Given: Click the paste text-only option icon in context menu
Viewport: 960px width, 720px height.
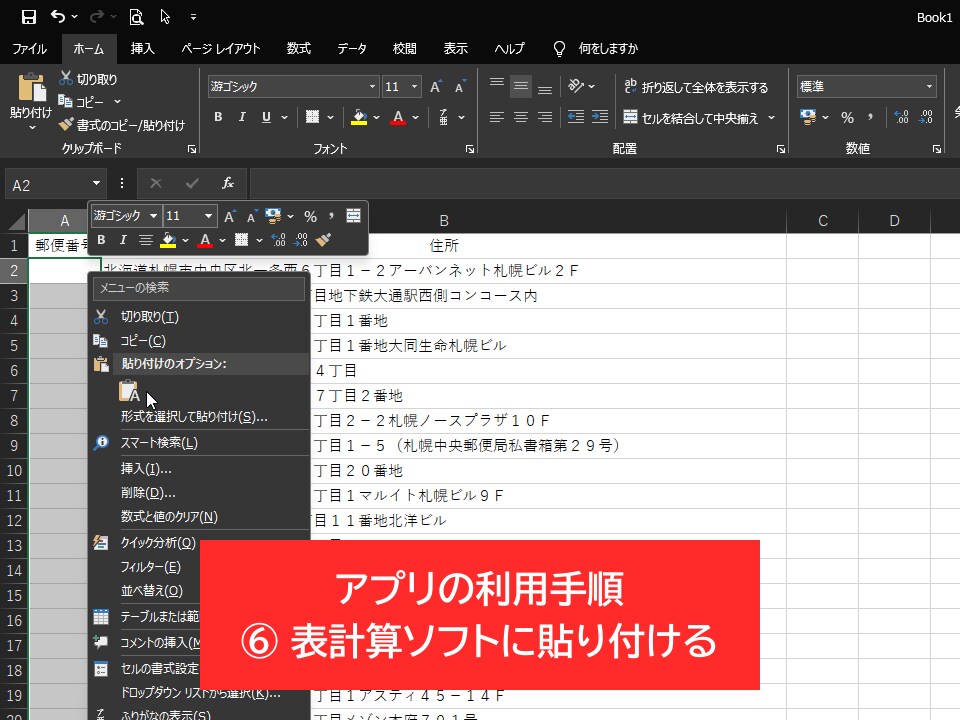Looking at the screenshot, I should point(129,391).
